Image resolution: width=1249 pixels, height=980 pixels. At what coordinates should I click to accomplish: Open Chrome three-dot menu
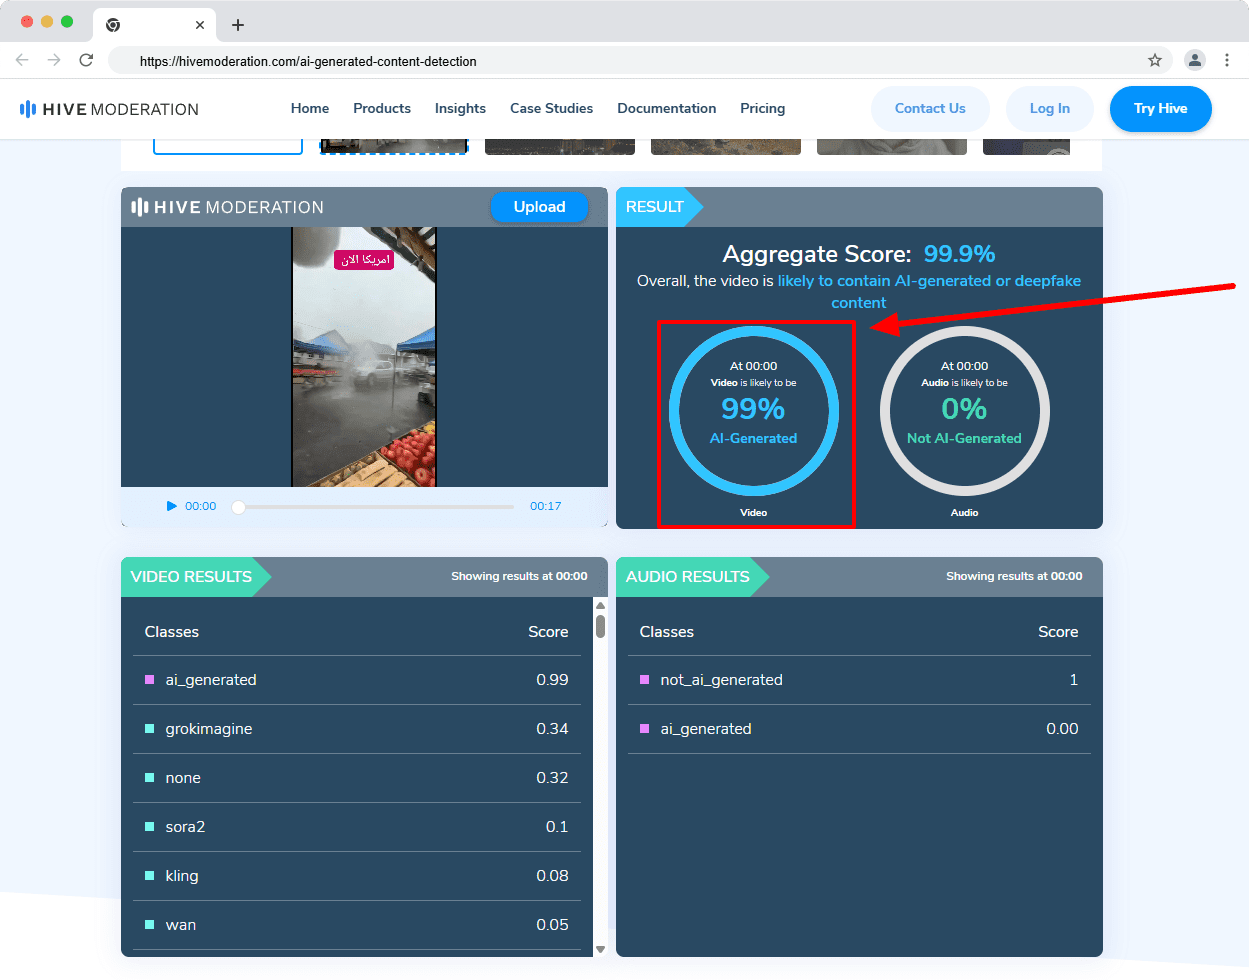coord(1227,60)
